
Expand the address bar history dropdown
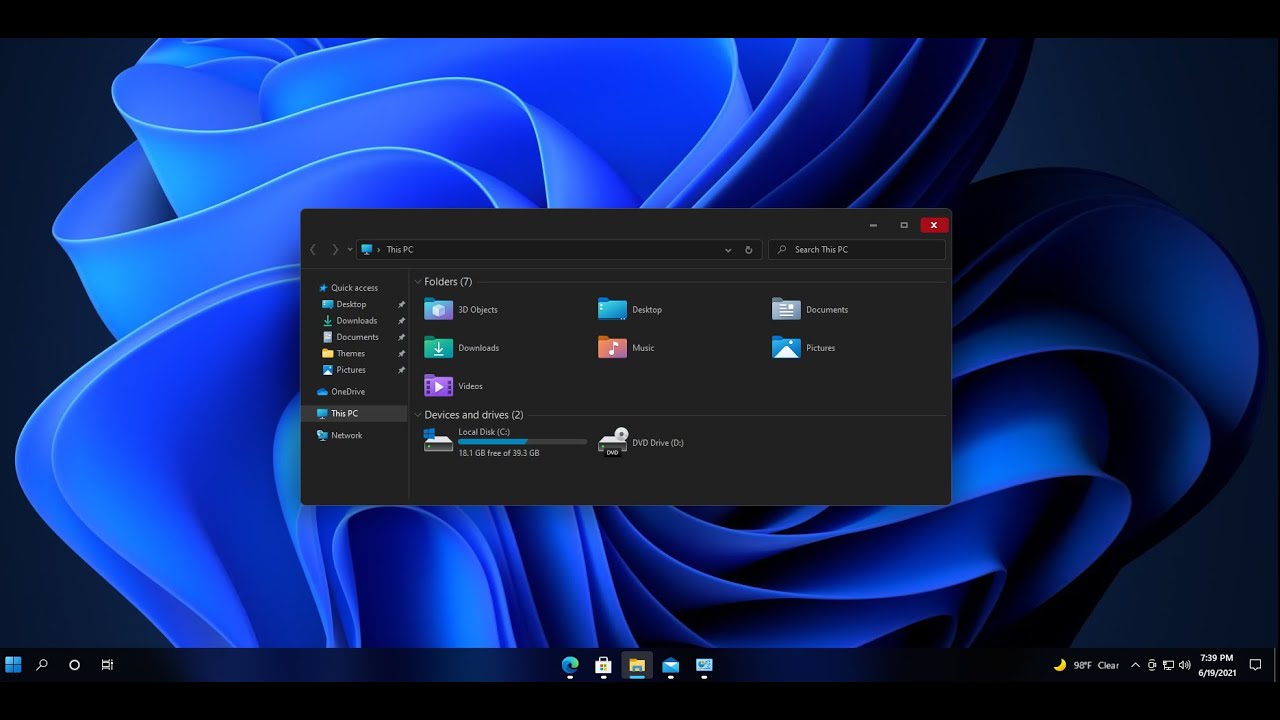(728, 250)
